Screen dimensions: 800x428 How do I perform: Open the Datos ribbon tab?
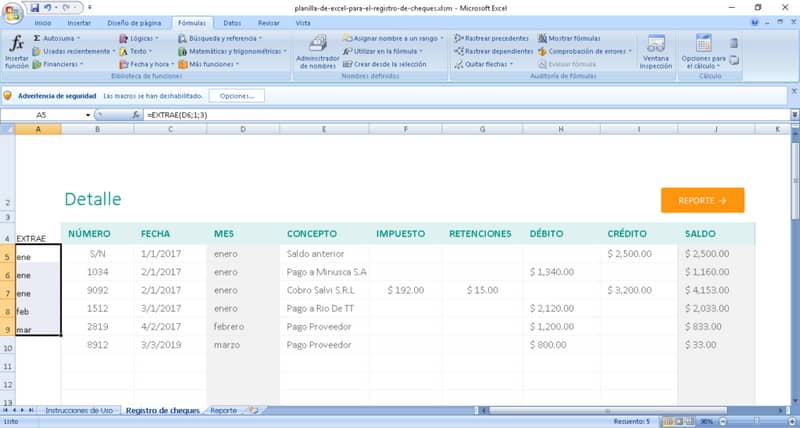pos(232,23)
